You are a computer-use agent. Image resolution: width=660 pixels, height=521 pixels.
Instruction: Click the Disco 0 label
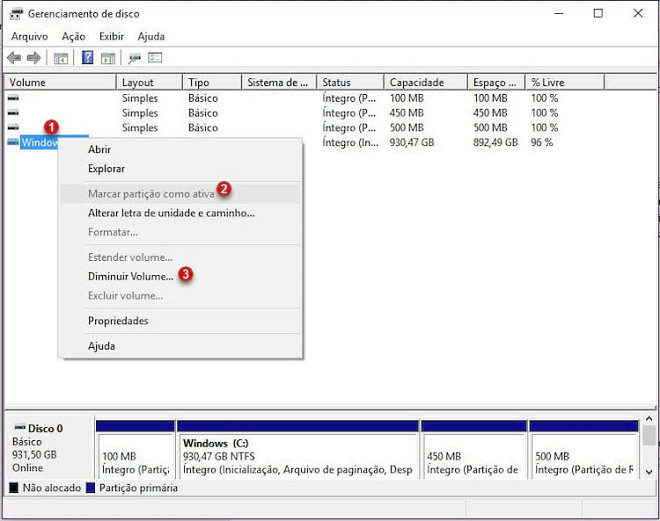[x=45, y=428]
